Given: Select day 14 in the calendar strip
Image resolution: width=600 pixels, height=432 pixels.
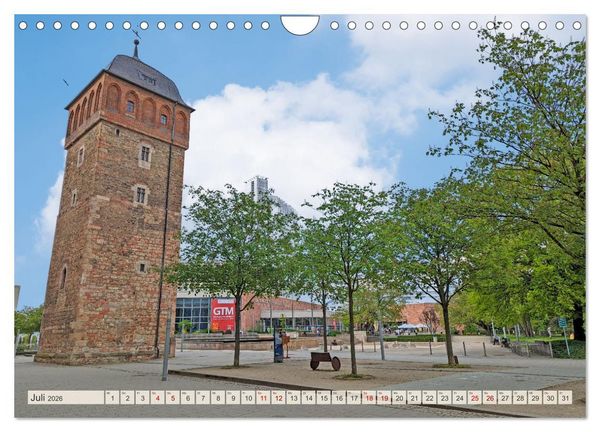Looking at the screenshot, I should (x=308, y=397).
